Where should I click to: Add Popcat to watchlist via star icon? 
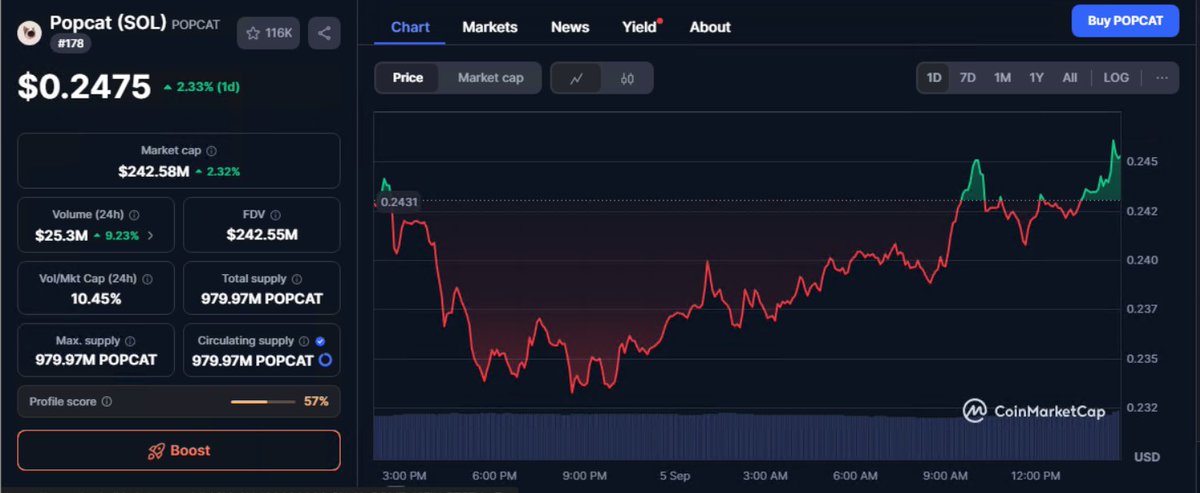[254, 33]
